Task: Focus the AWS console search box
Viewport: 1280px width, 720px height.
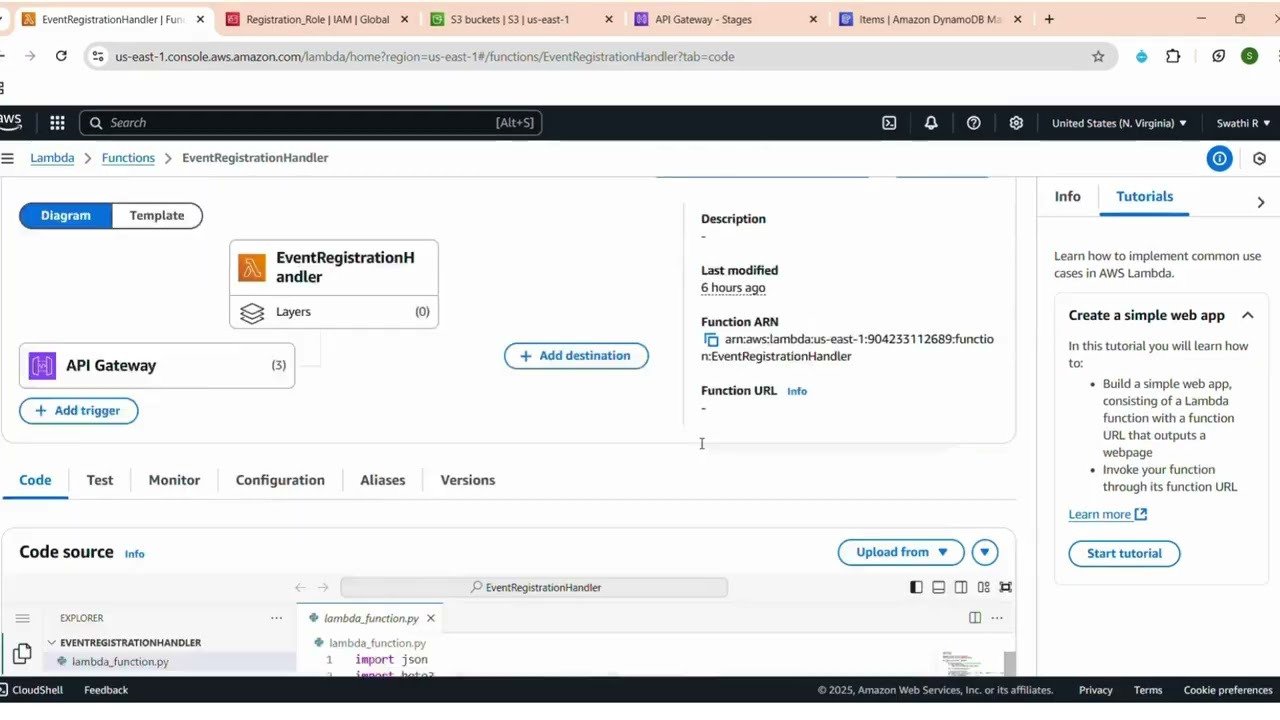Action: tap(310, 123)
